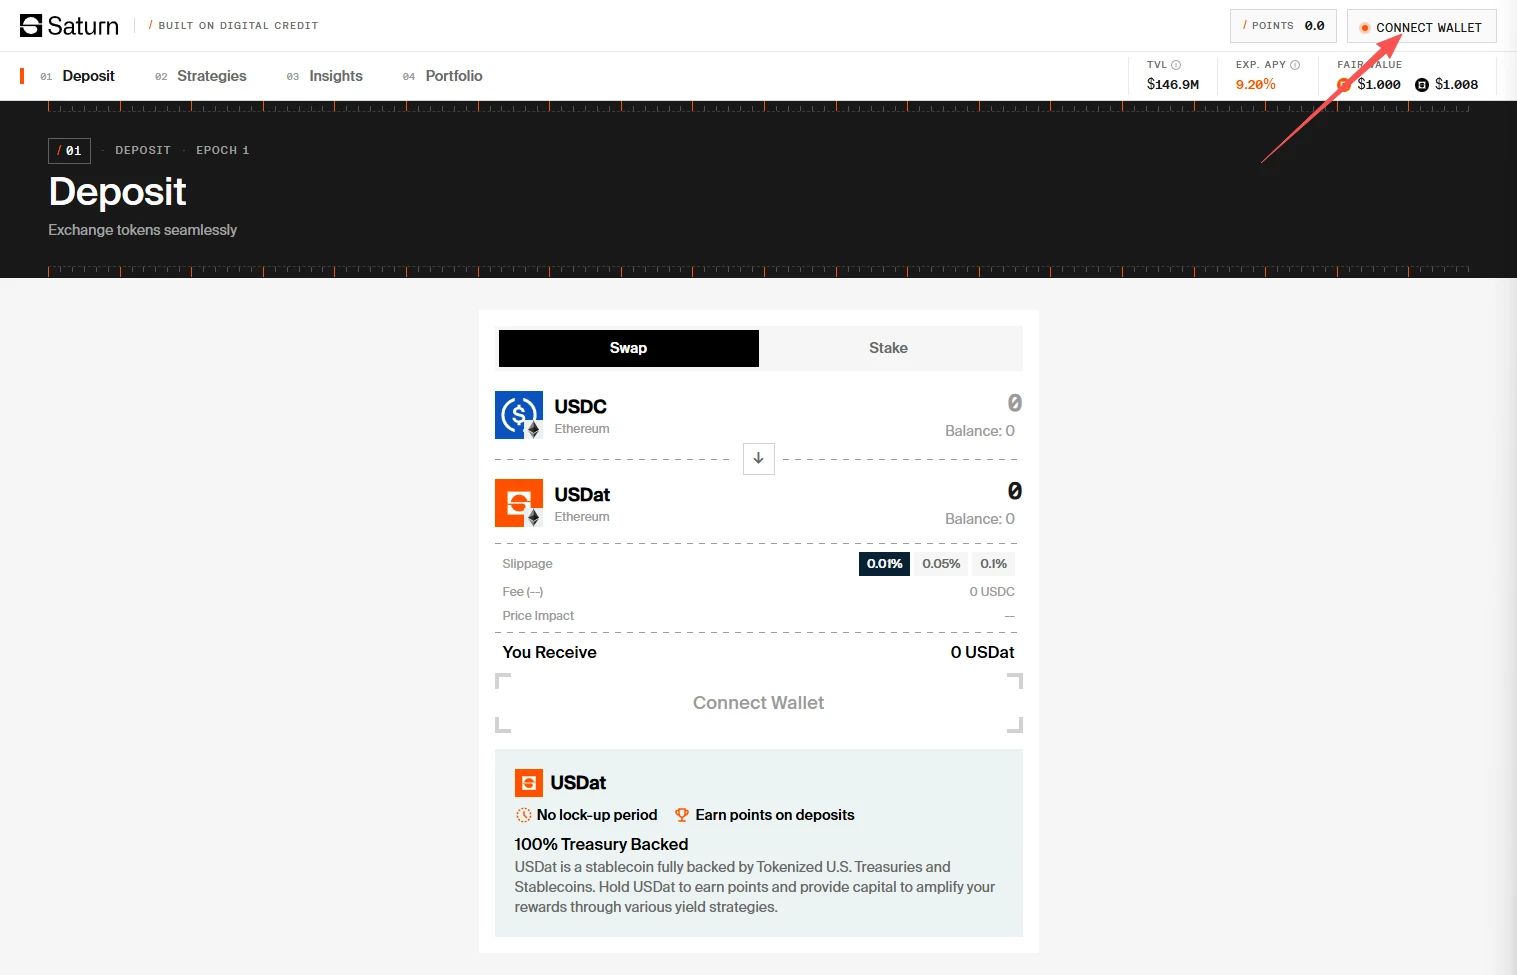Click the No lock-up period text

point(597,815)
